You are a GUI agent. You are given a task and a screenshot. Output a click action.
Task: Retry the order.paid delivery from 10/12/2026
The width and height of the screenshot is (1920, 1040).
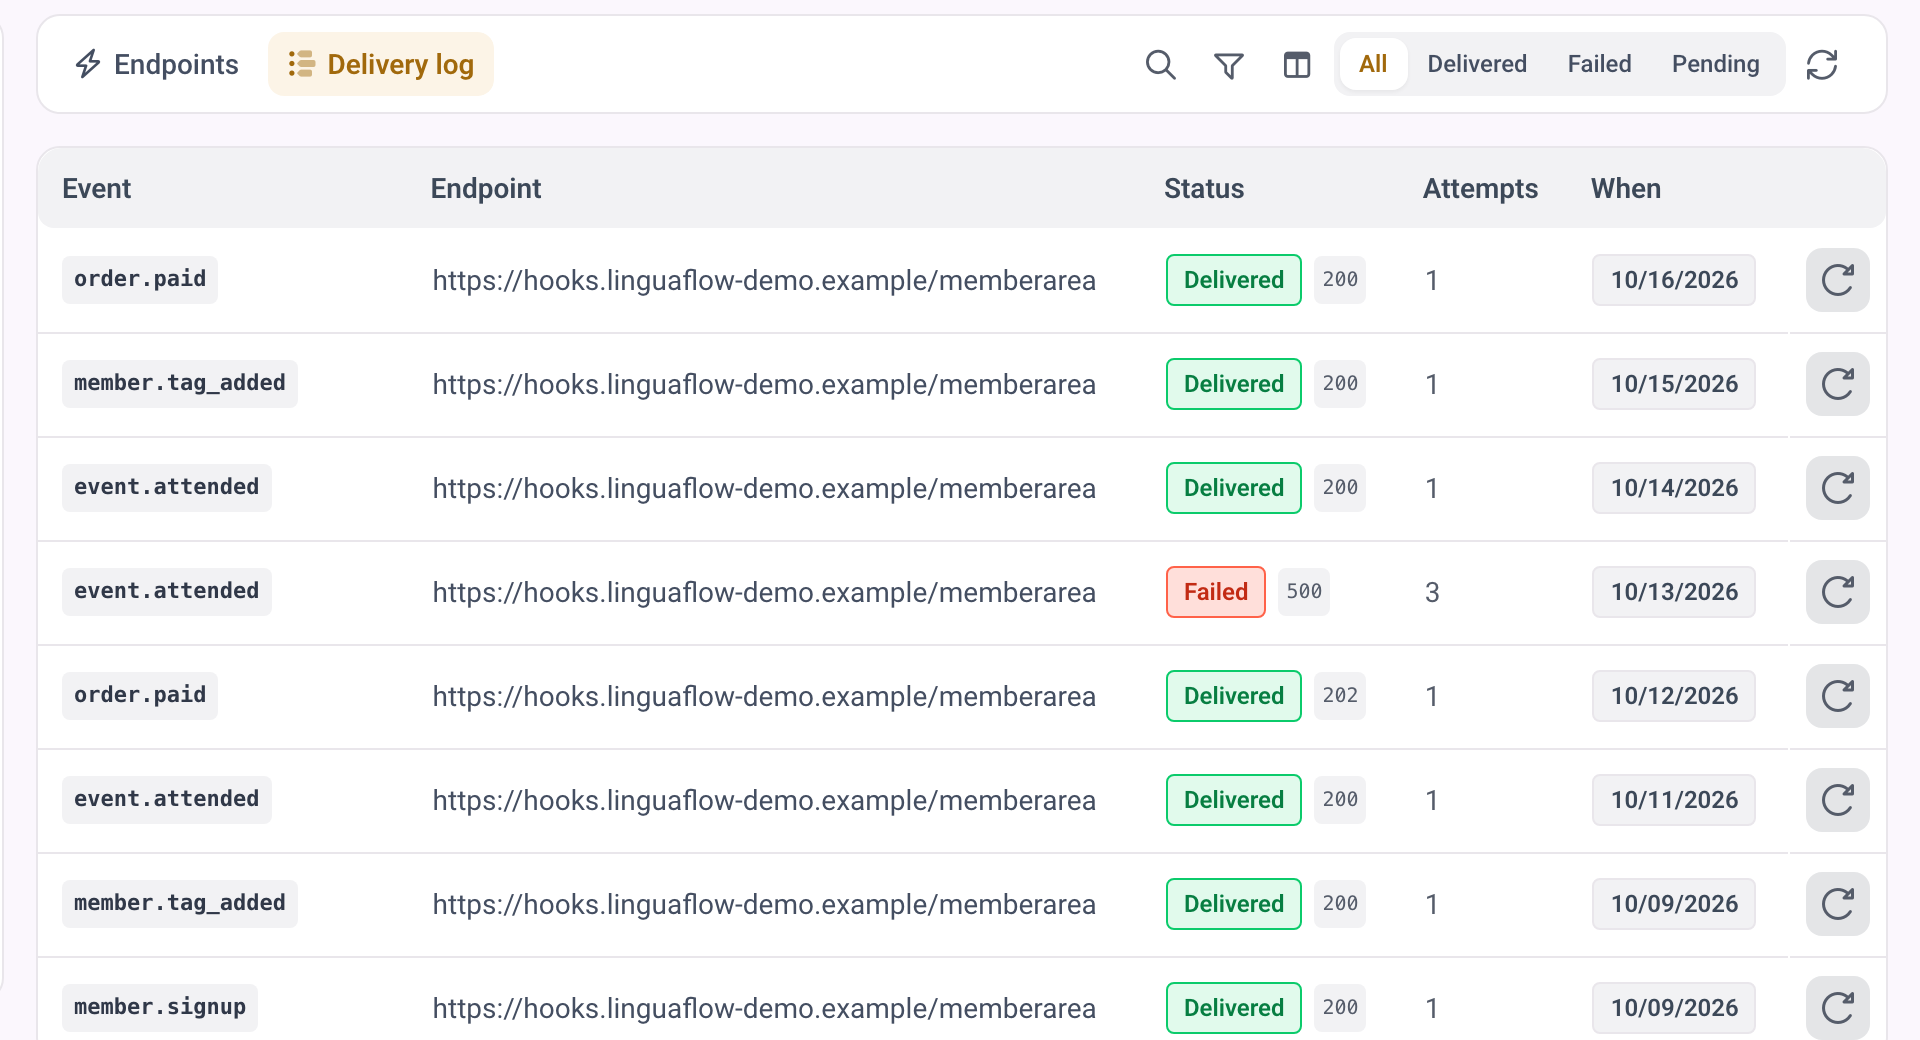pos(1838,696)
